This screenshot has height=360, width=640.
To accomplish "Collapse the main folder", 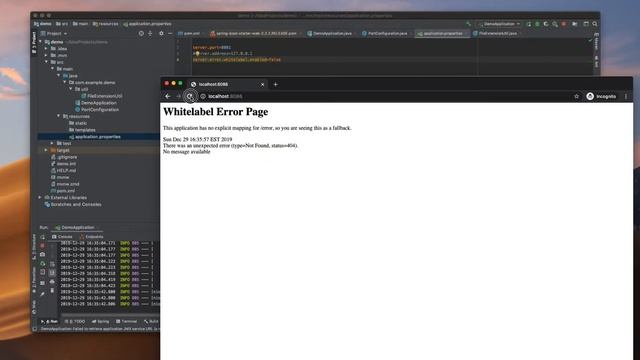I will (52, 69).
